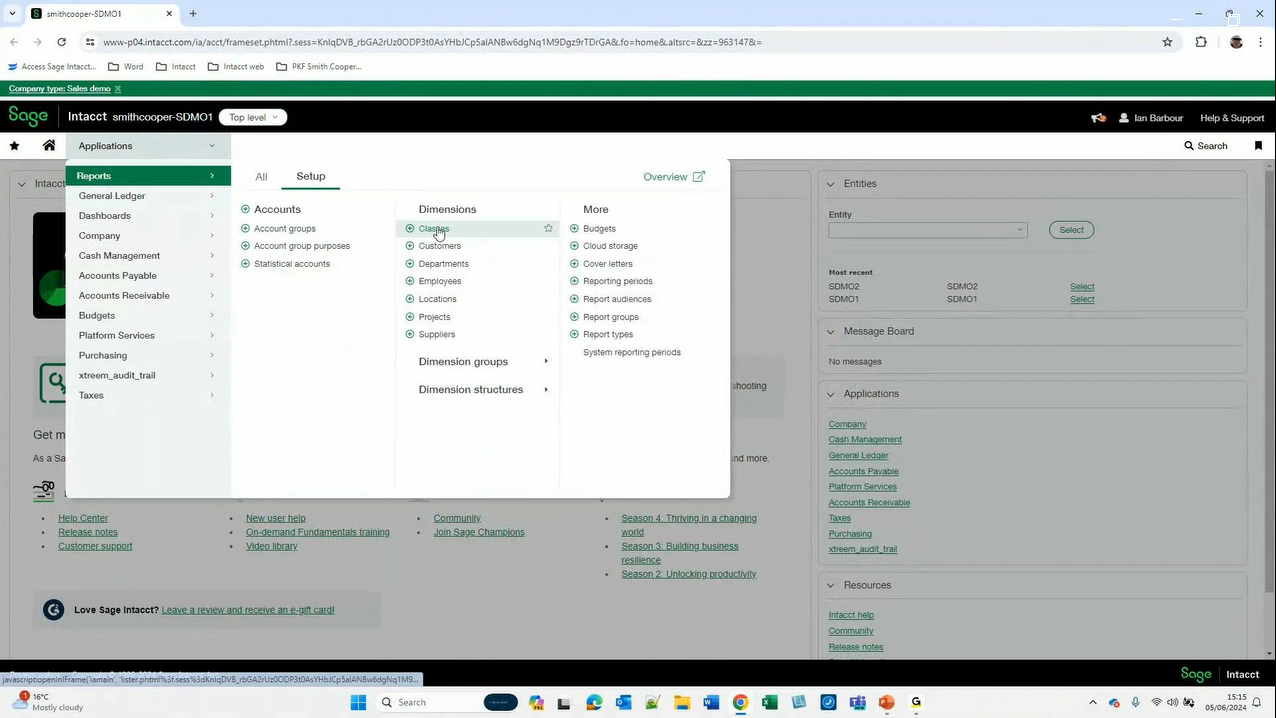The height and width of the screenshot is (718, 1276).
Task: Open the Ian Barbour user menu
Action: [x=1151, y=118]
